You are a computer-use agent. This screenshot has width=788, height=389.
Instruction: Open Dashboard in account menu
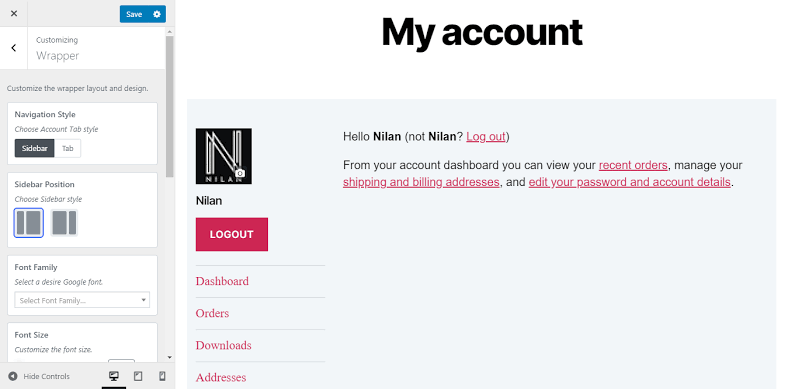click(222, 281)
